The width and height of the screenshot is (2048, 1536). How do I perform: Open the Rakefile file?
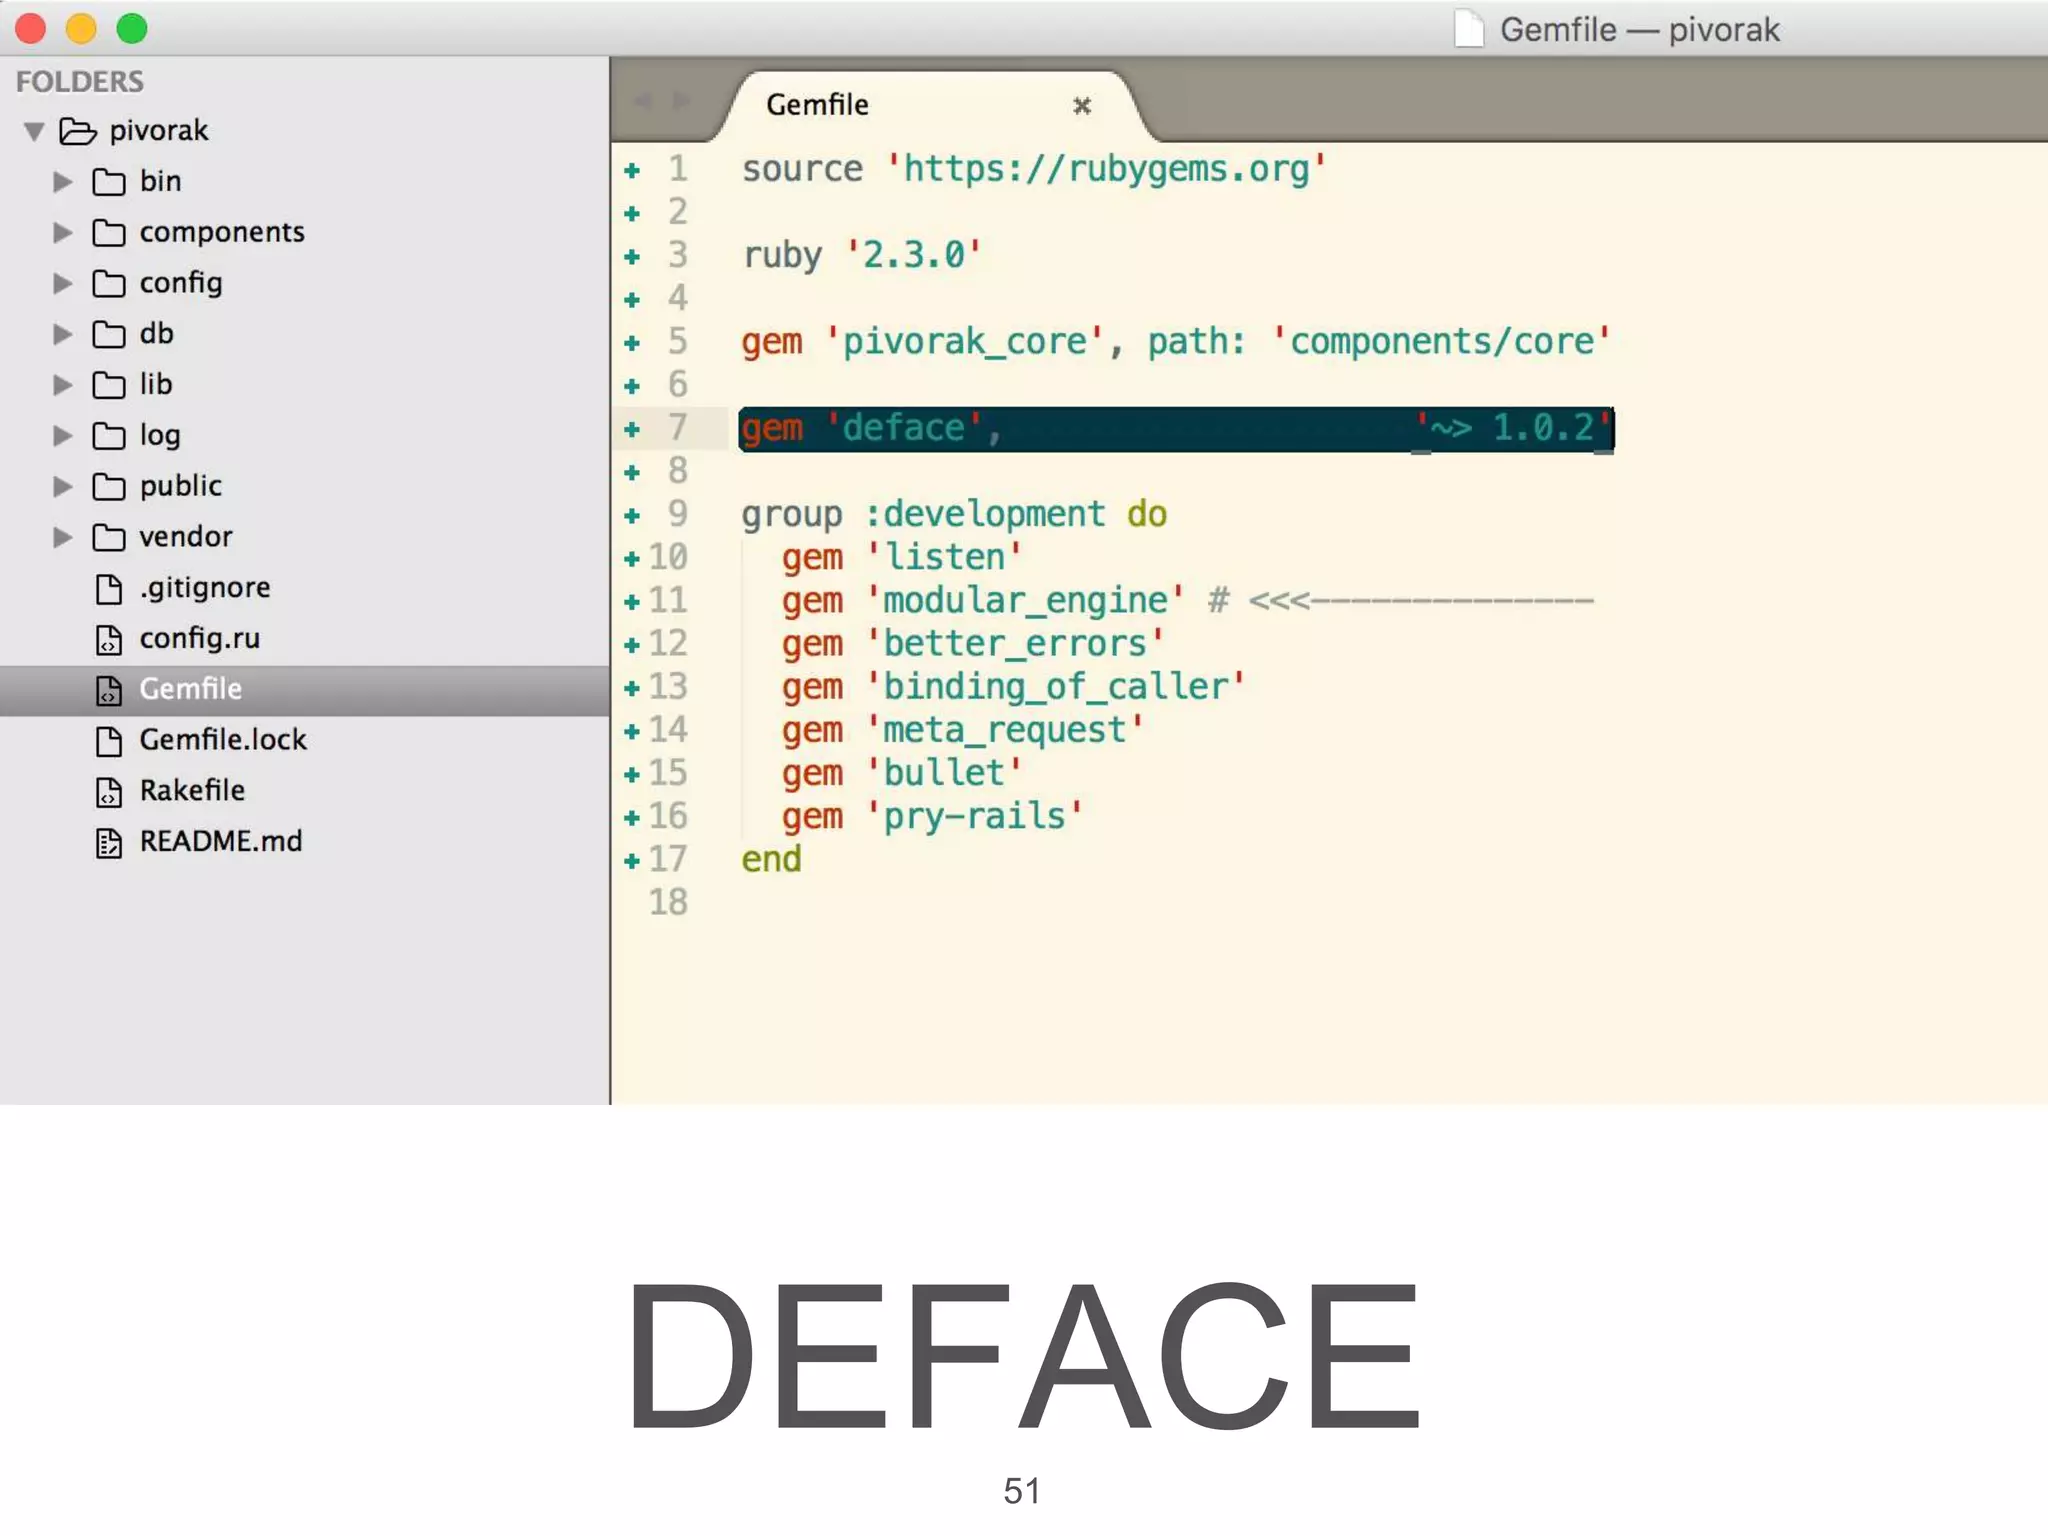(192, 791)
